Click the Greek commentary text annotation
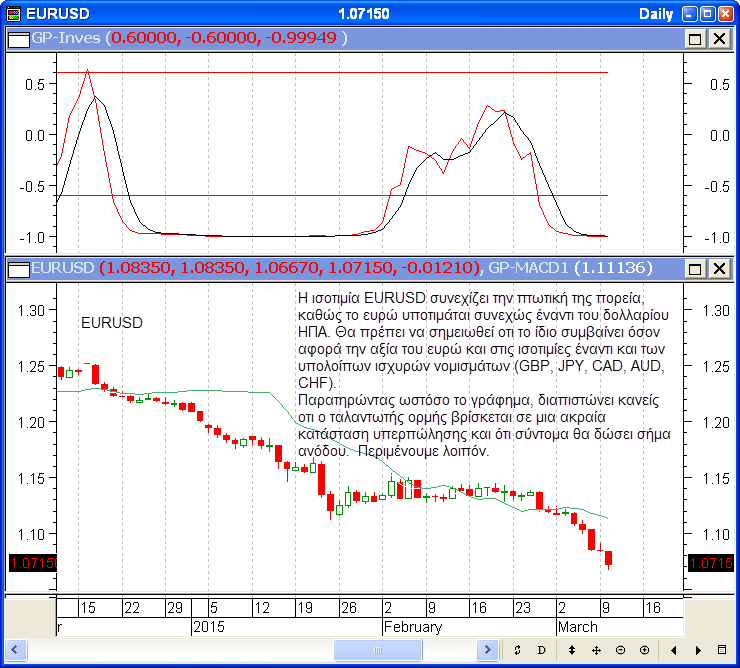The width and height of the screenshot is (740, 668). click(484, 374)
